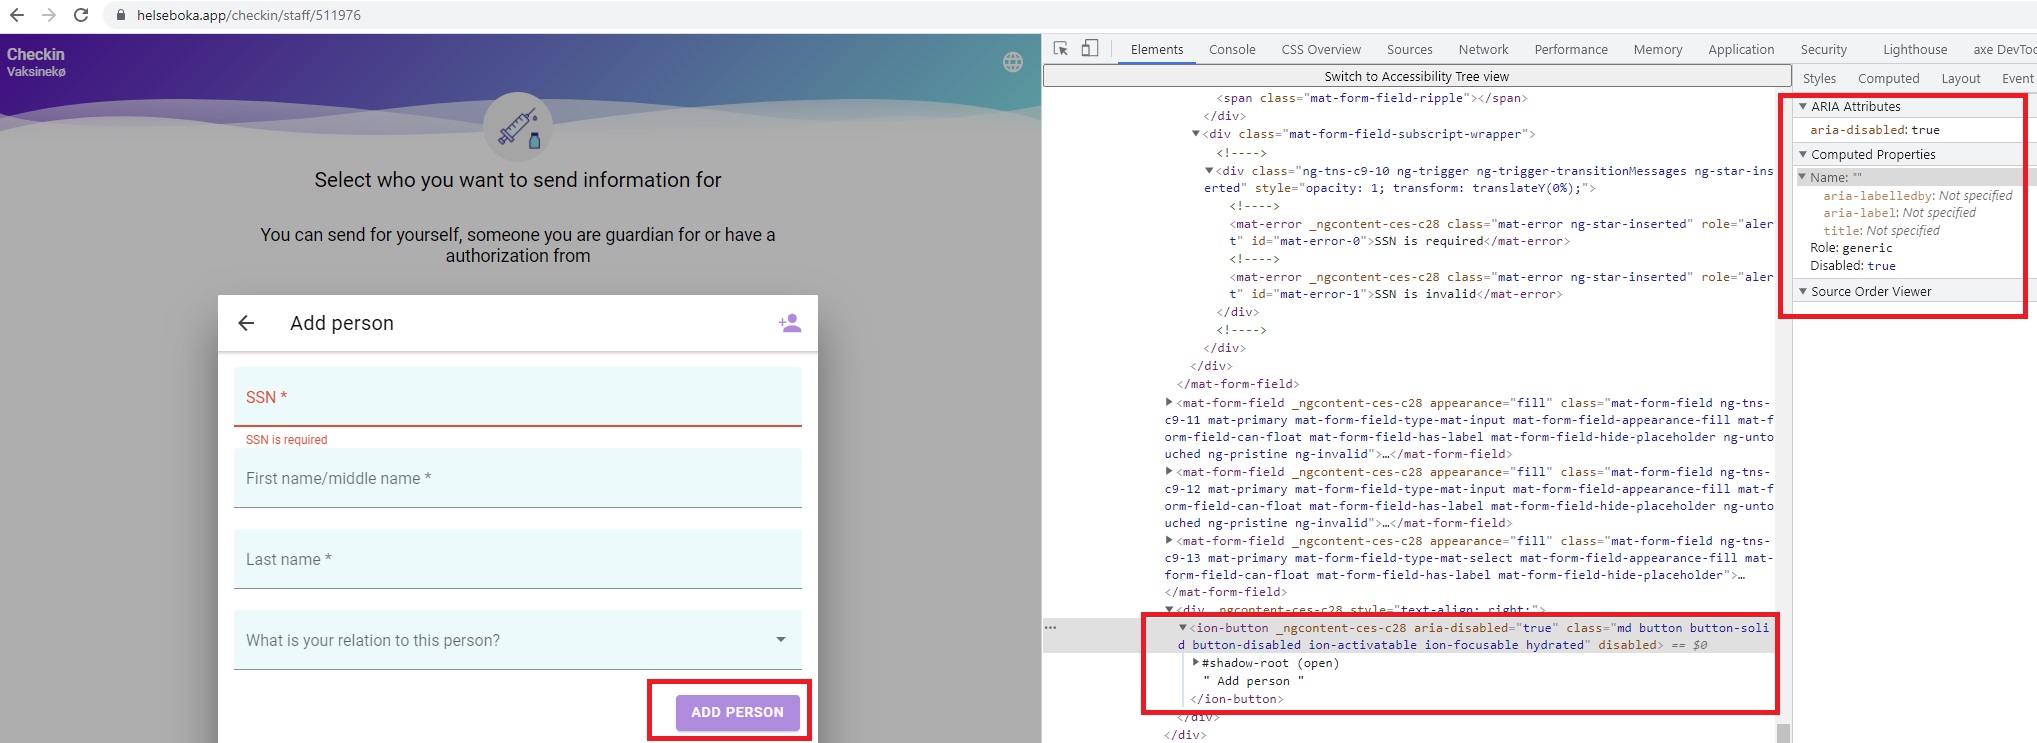Click the vaccine syringe logo icon
Image resolution: width=2037 pixels, height=743 pixels.
[x=518, y=127]
